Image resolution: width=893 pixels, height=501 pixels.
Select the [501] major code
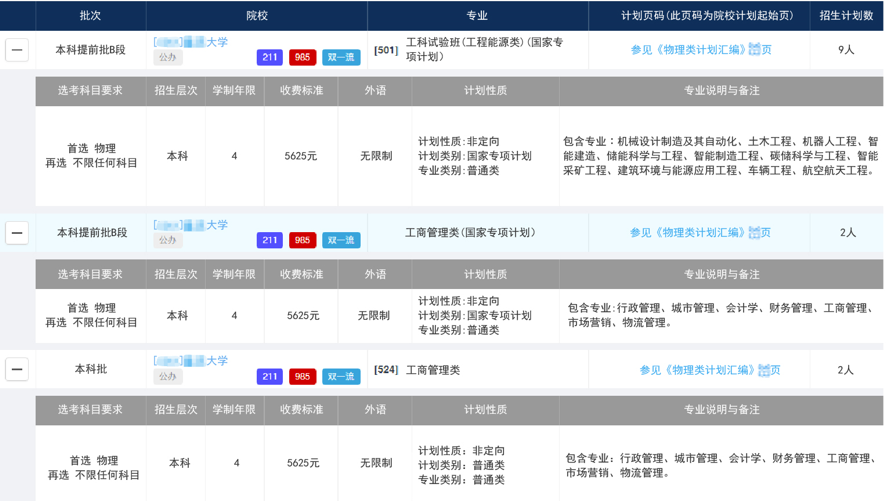386,50
